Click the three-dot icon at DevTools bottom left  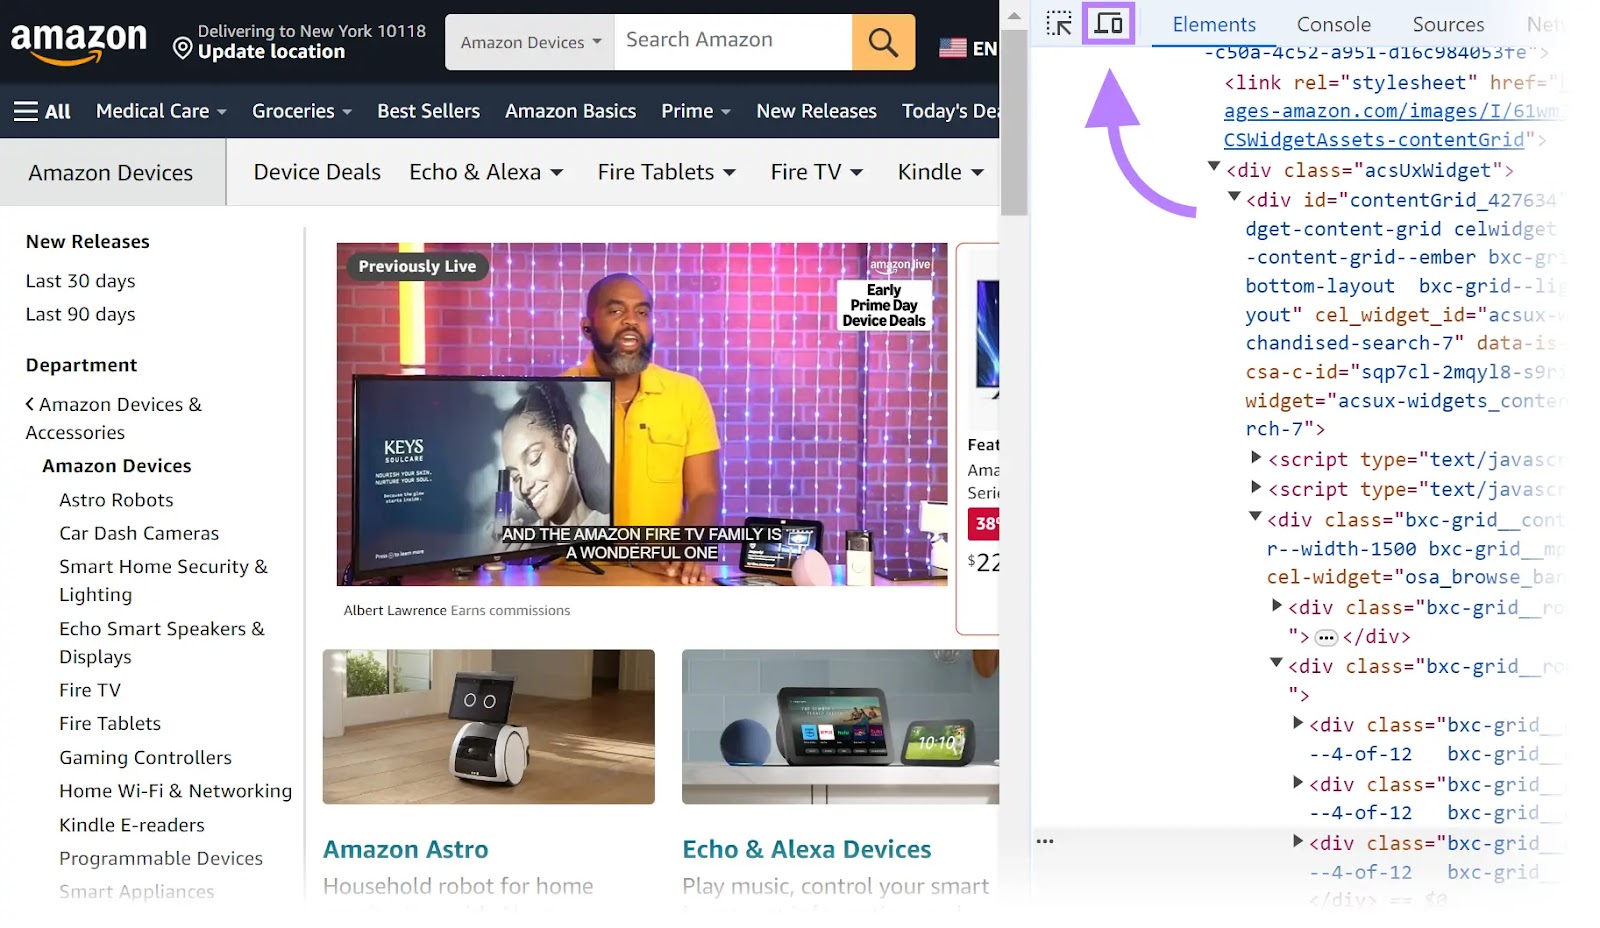pyautogui.click(x=1045, y=841)
